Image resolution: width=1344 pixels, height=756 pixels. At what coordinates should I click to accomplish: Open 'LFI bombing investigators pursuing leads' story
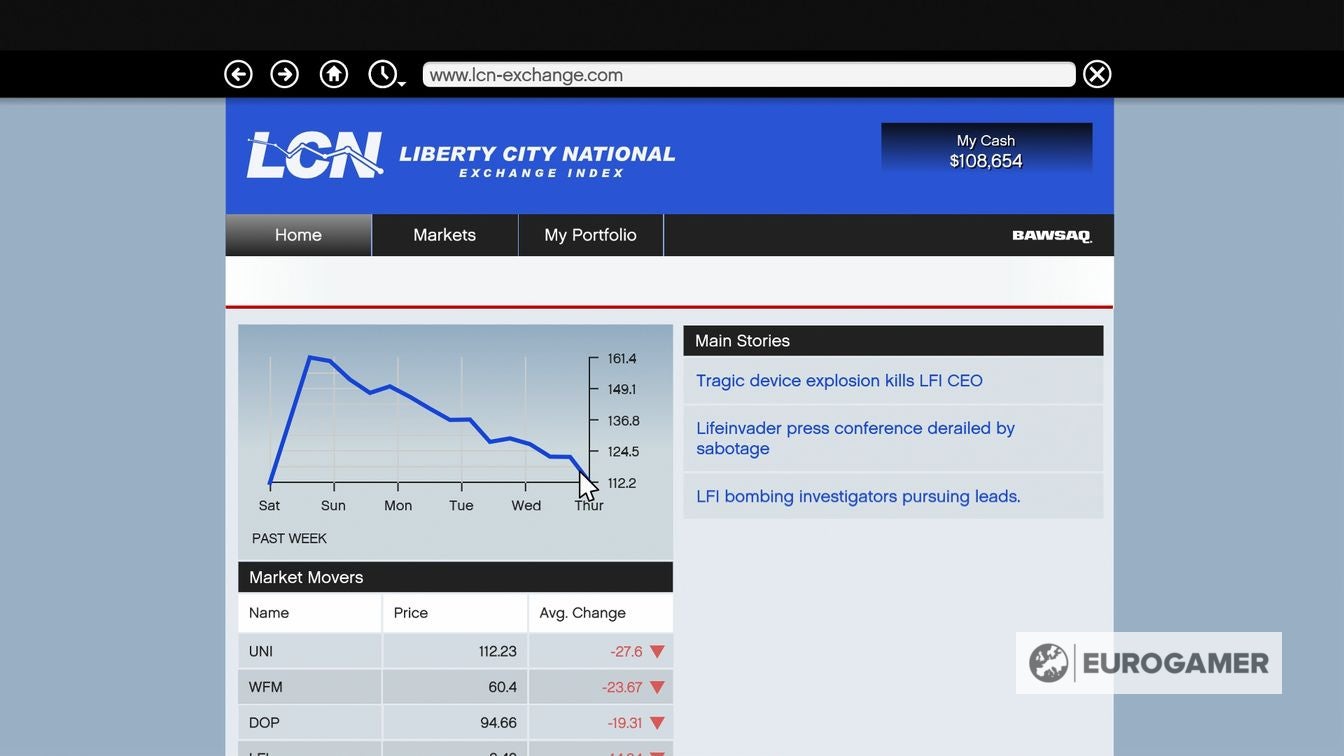858,497
